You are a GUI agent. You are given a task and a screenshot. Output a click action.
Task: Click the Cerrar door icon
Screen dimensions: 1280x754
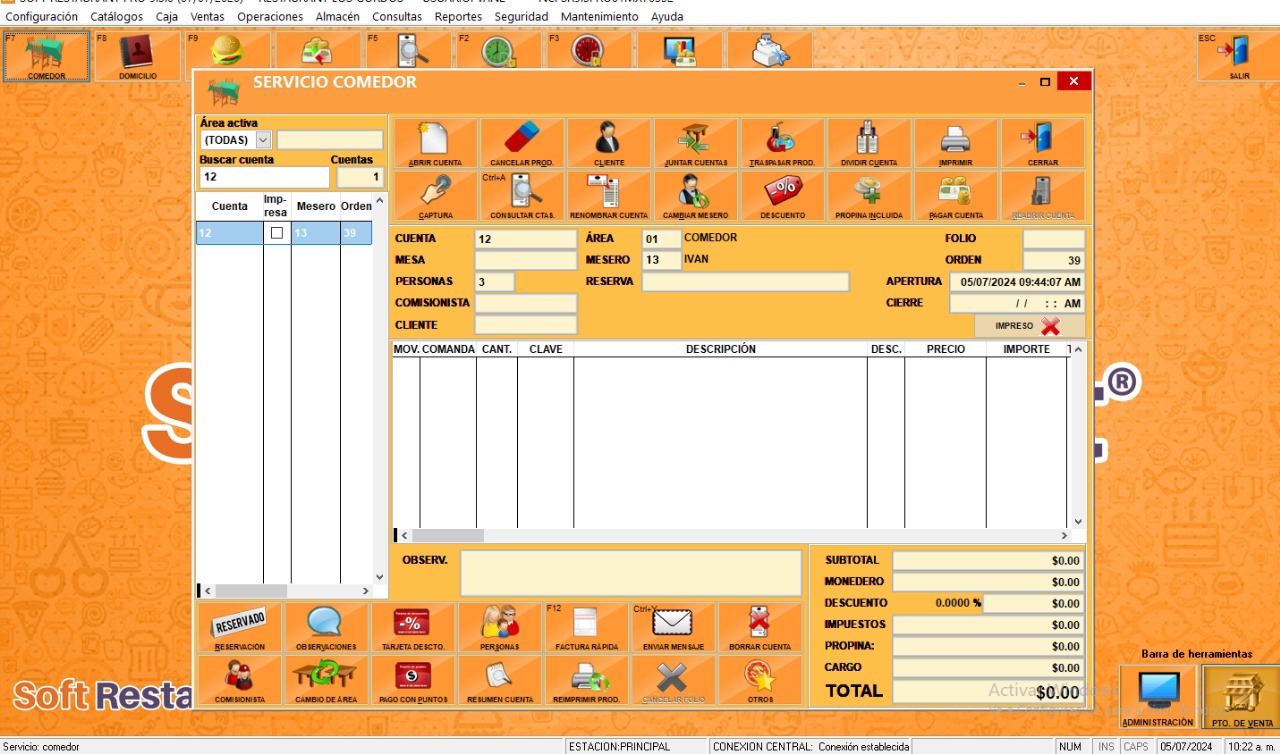pos(1043,143)
